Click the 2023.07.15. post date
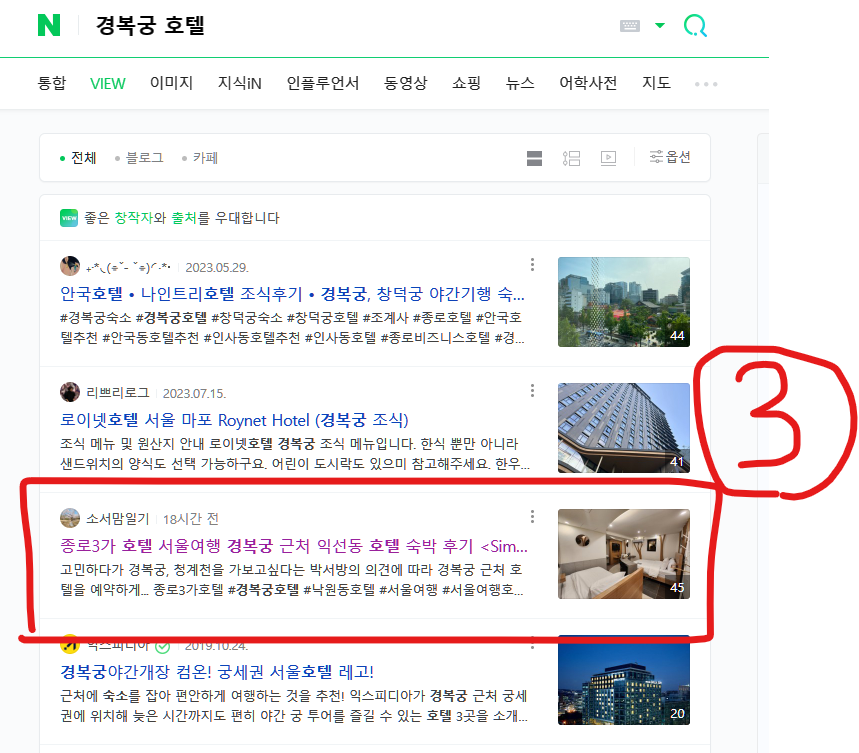This screenshot has width=859, height=753. pyautogui.click(x=194, y=393)
